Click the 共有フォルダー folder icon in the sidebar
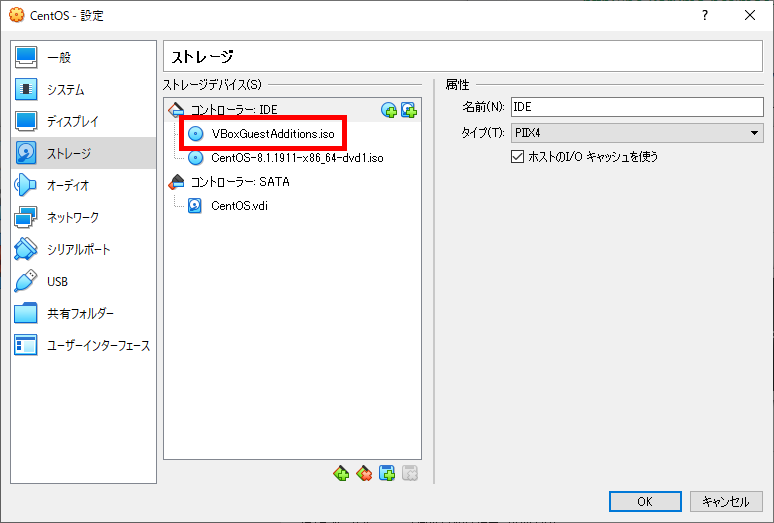The height and width of the screenshot is (523, 774). 26,314
